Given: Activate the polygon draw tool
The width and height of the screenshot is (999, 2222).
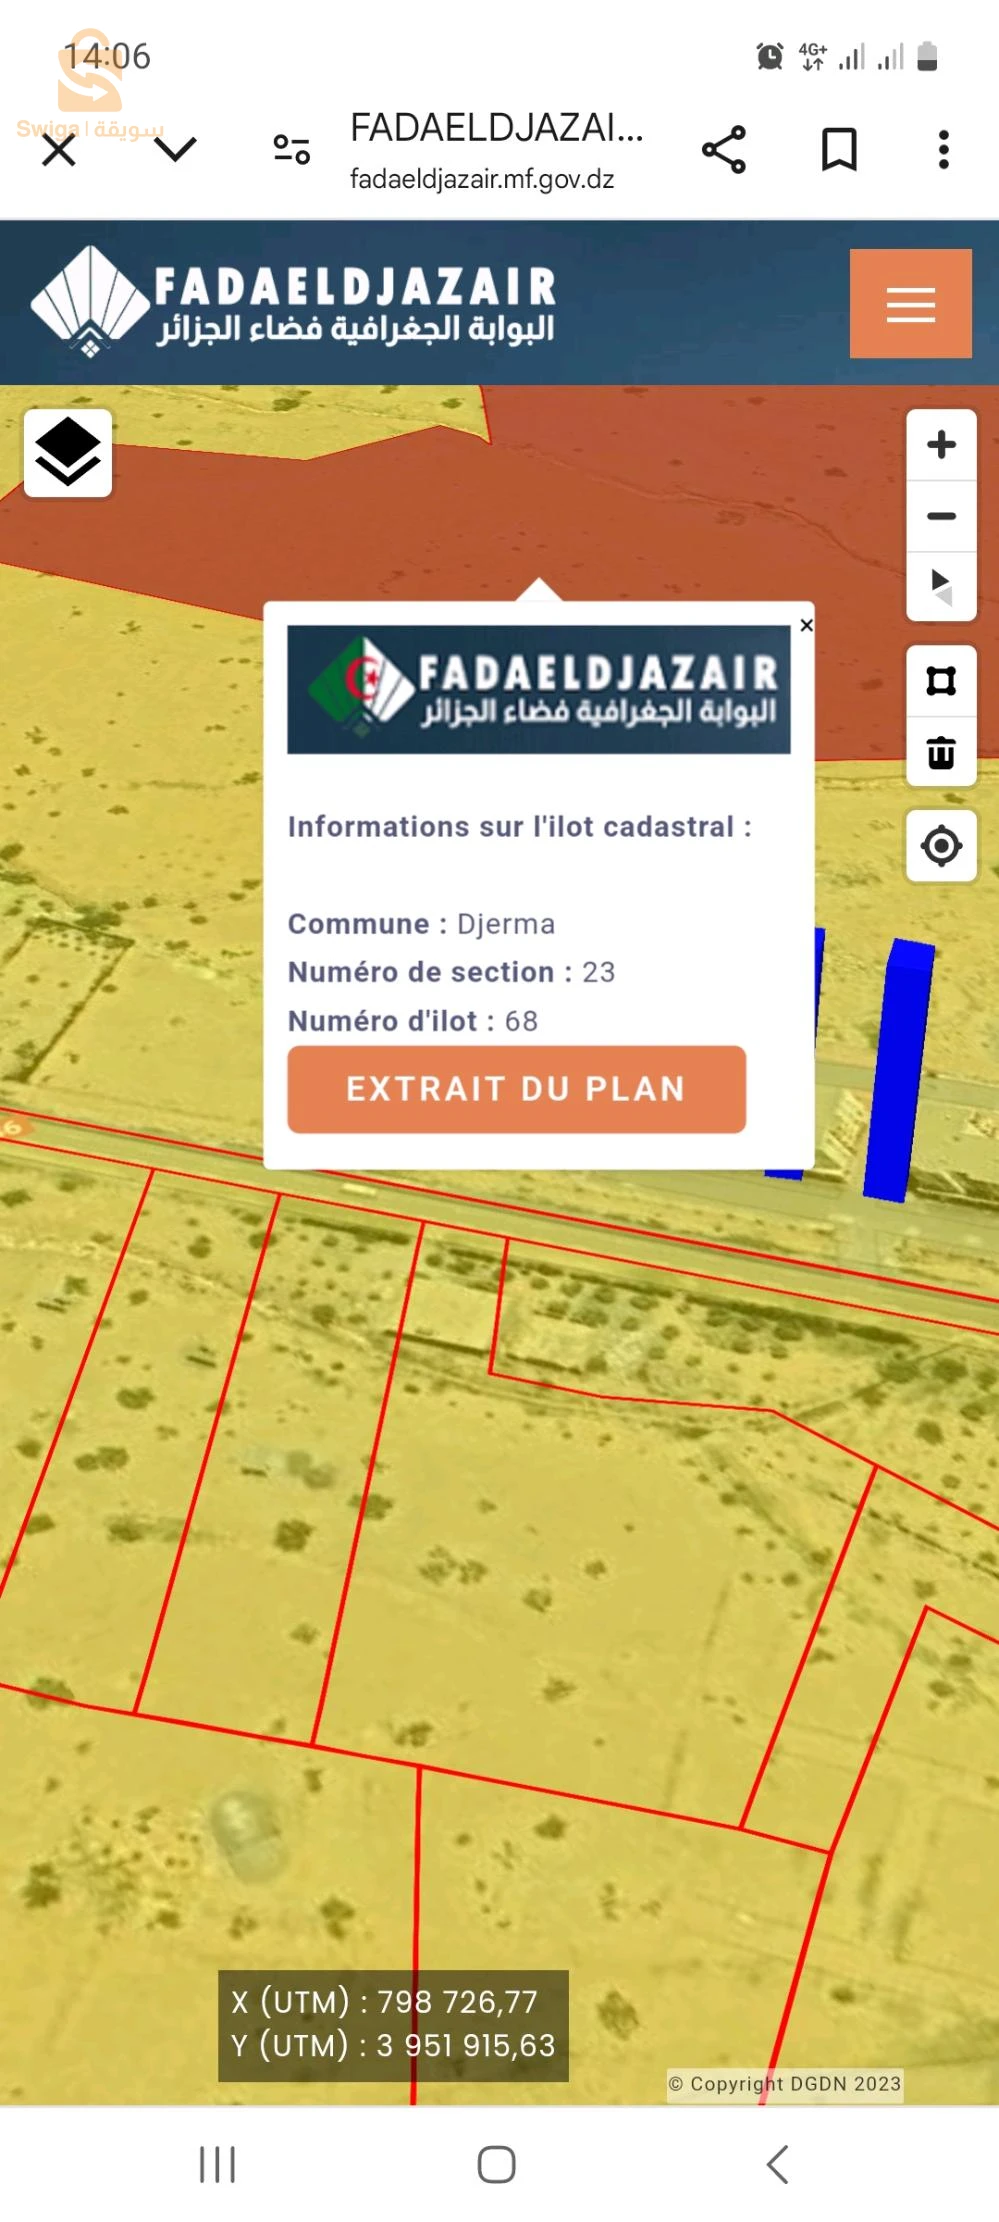Looking at the screenshot, I should [x=940, y=681].
